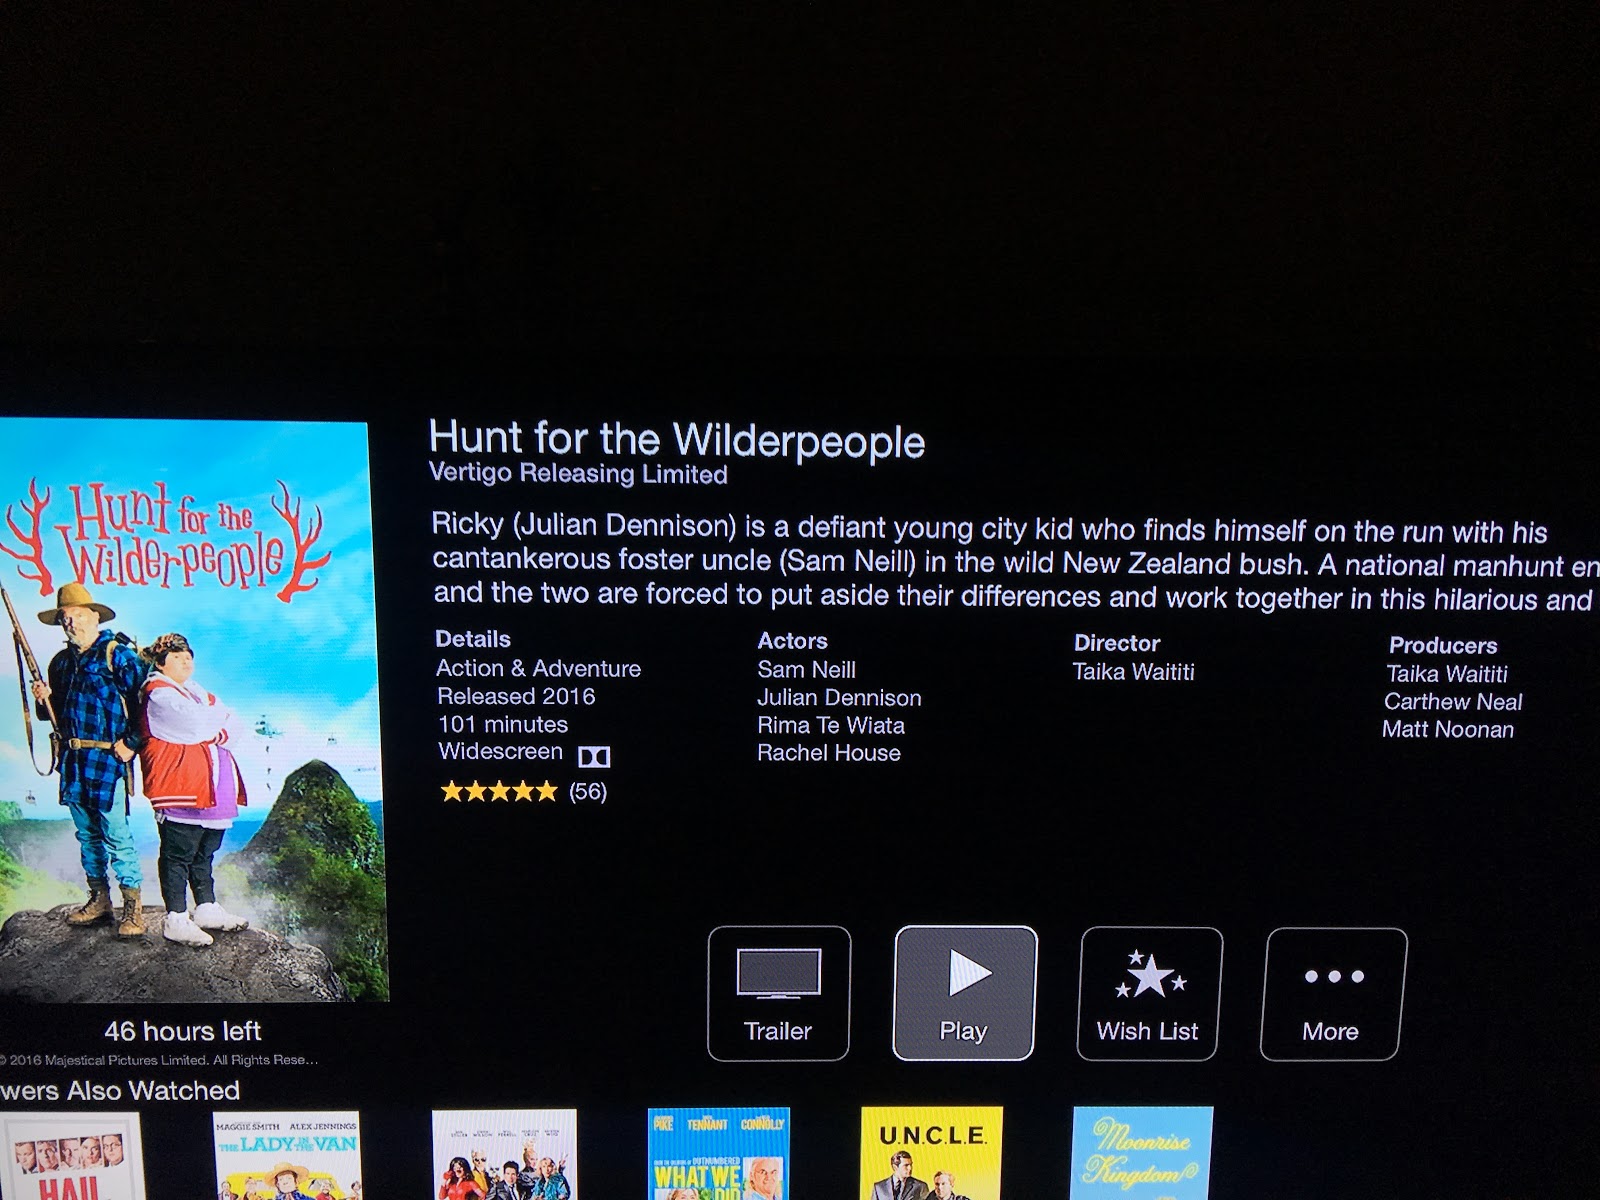Select director Taika Waititi
The height and width of the screenshot is (1200, 1600).
tap(1133, 672)
